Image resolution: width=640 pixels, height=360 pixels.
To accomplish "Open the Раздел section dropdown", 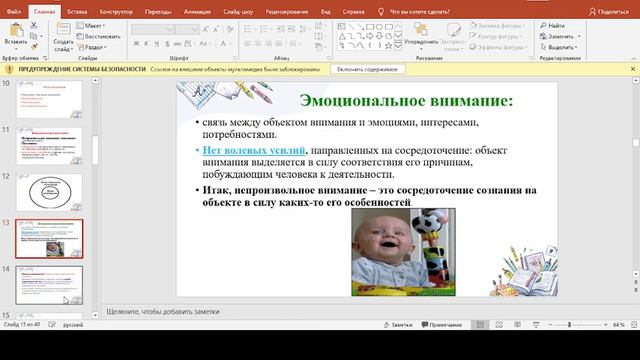I will point(92,47).
